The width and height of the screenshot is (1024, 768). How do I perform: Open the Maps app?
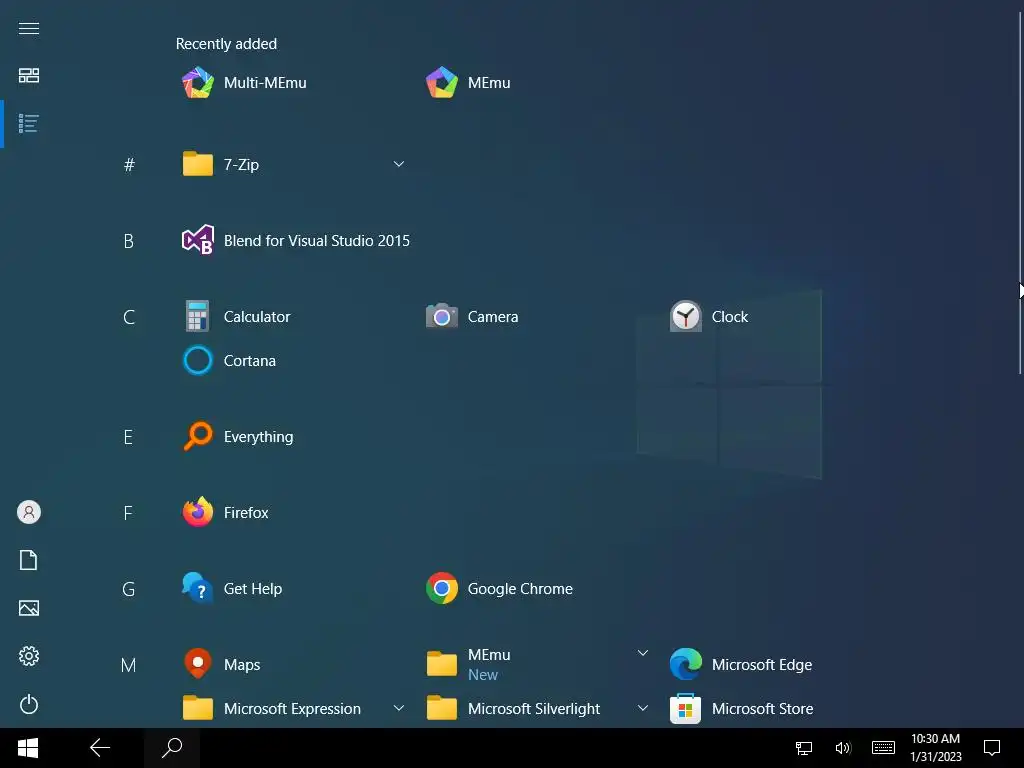point(221,665)
